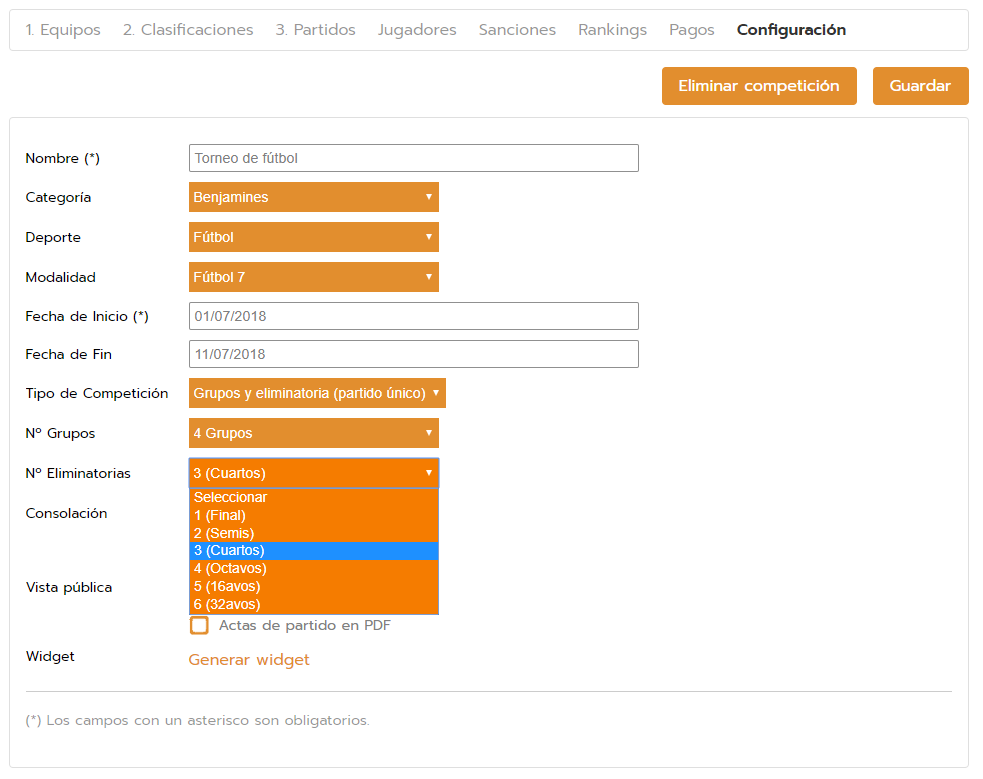Open the Equipos tab
Screen dimensions: 983x779
pos(63,30)
